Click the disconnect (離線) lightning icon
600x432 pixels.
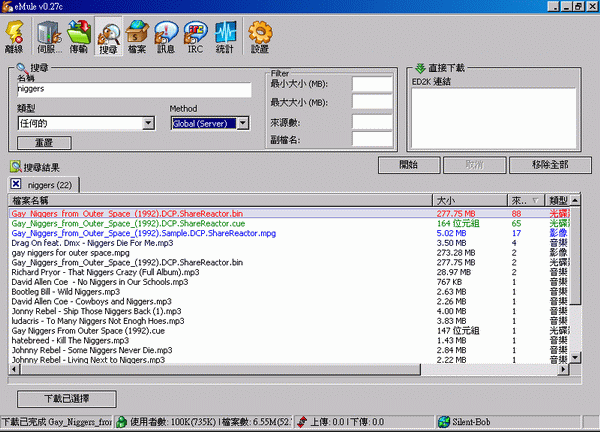(x=14, y=36)
